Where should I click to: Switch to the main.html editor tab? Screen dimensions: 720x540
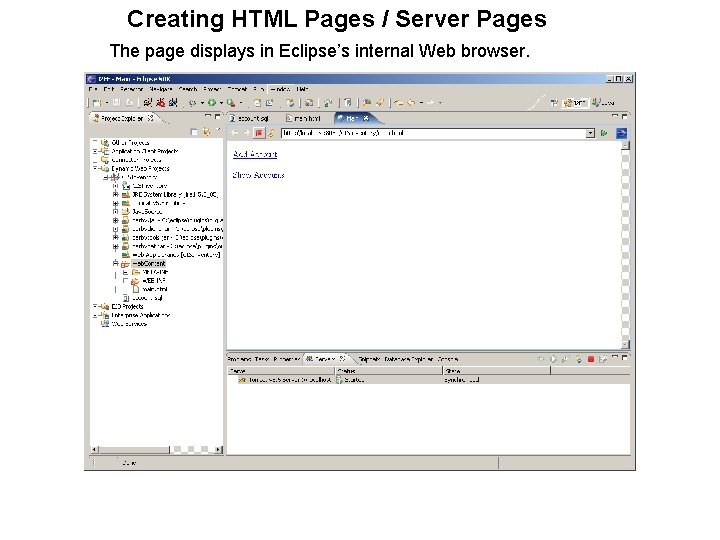[303, 118]
